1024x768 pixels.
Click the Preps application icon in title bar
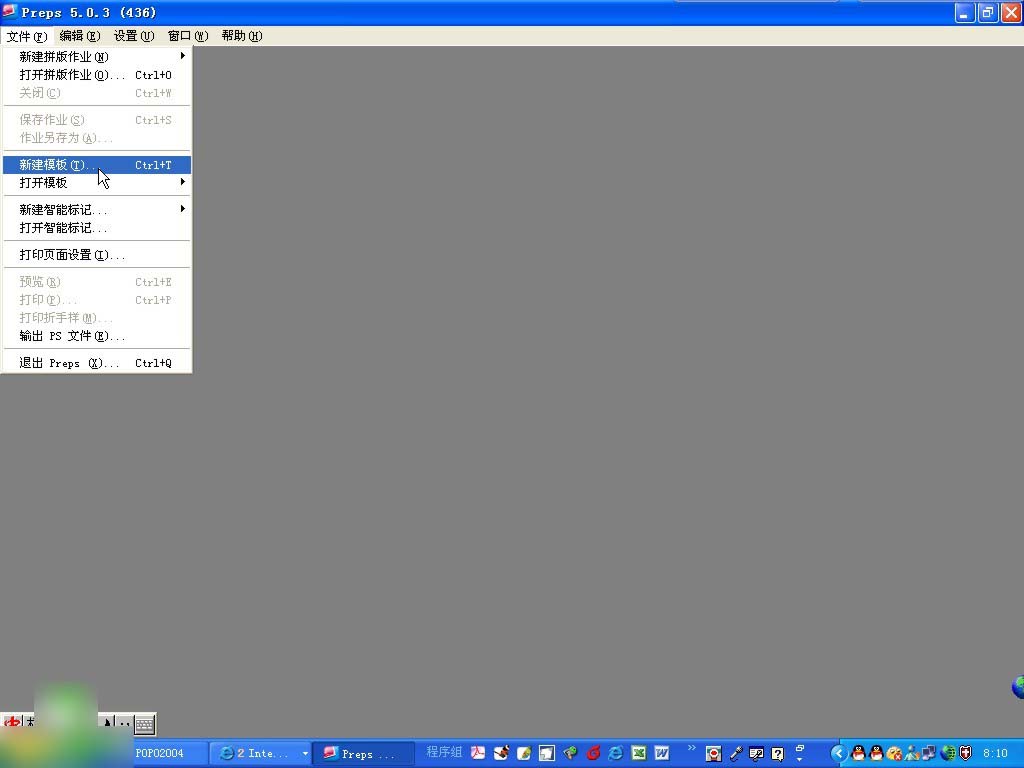click(9, 12)
